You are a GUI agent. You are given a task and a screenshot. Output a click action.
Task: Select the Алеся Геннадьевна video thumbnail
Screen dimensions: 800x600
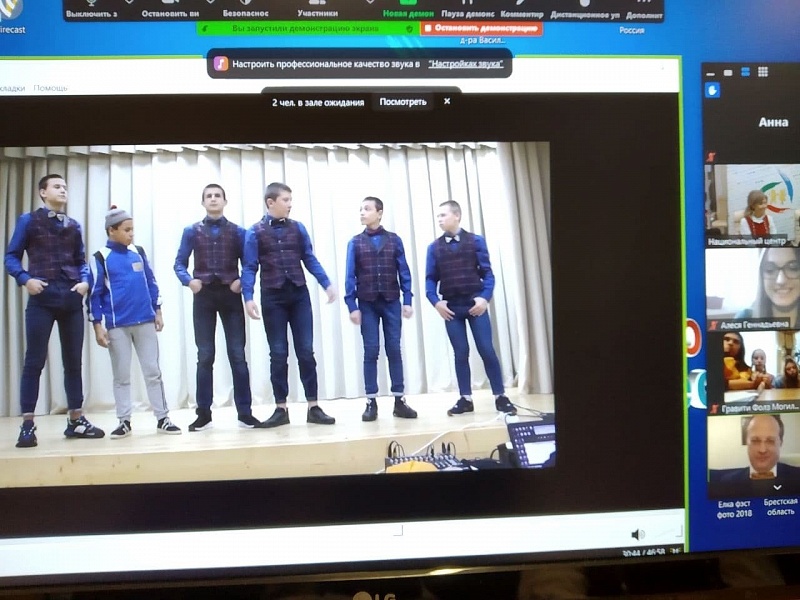[x=752, y=283]
